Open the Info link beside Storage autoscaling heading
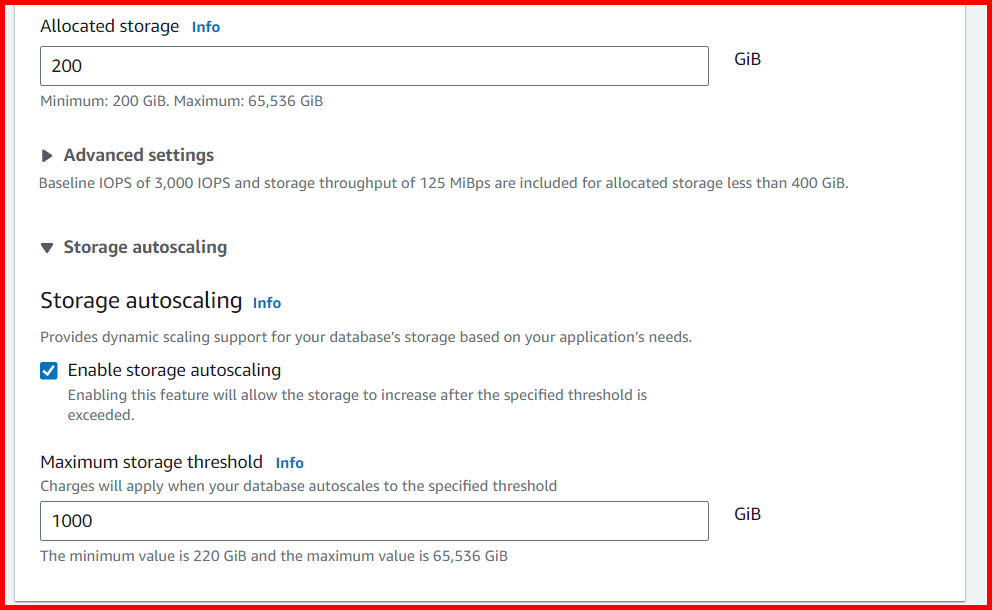The height and width of the screenshot is (610, 992). point(267,302)
